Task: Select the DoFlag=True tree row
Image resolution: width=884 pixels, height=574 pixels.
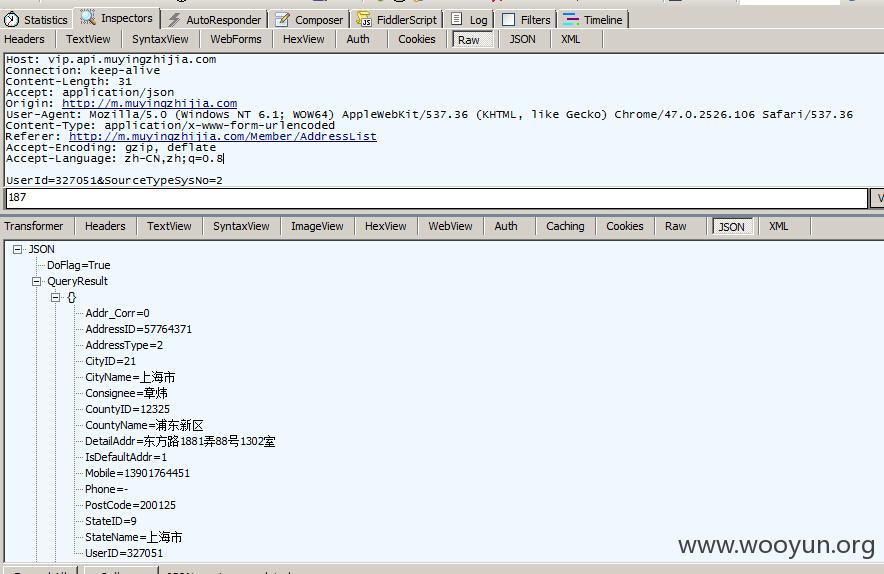Action: coord(78,265)
